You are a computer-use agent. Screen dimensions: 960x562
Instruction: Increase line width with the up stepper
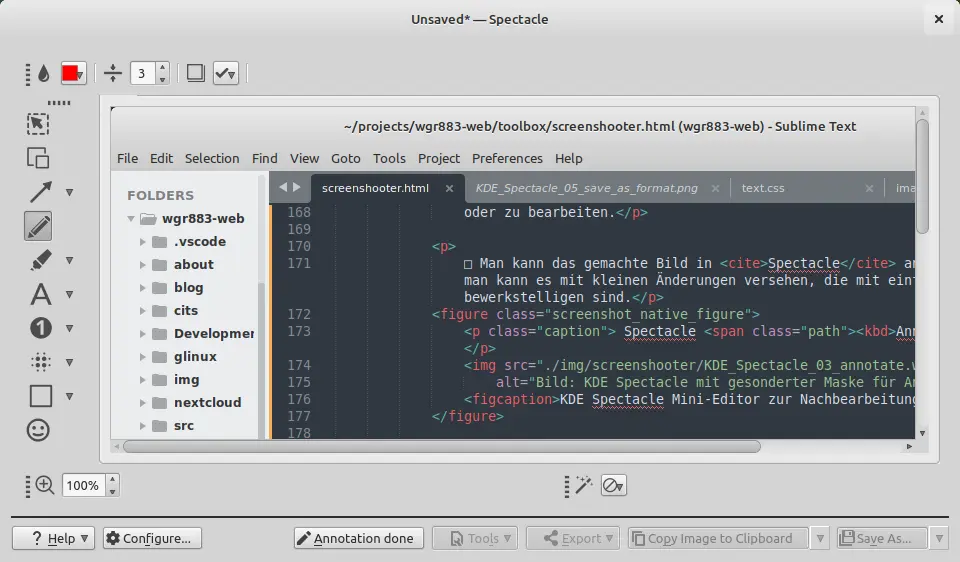pyautogui.click(x=162, y=67)
